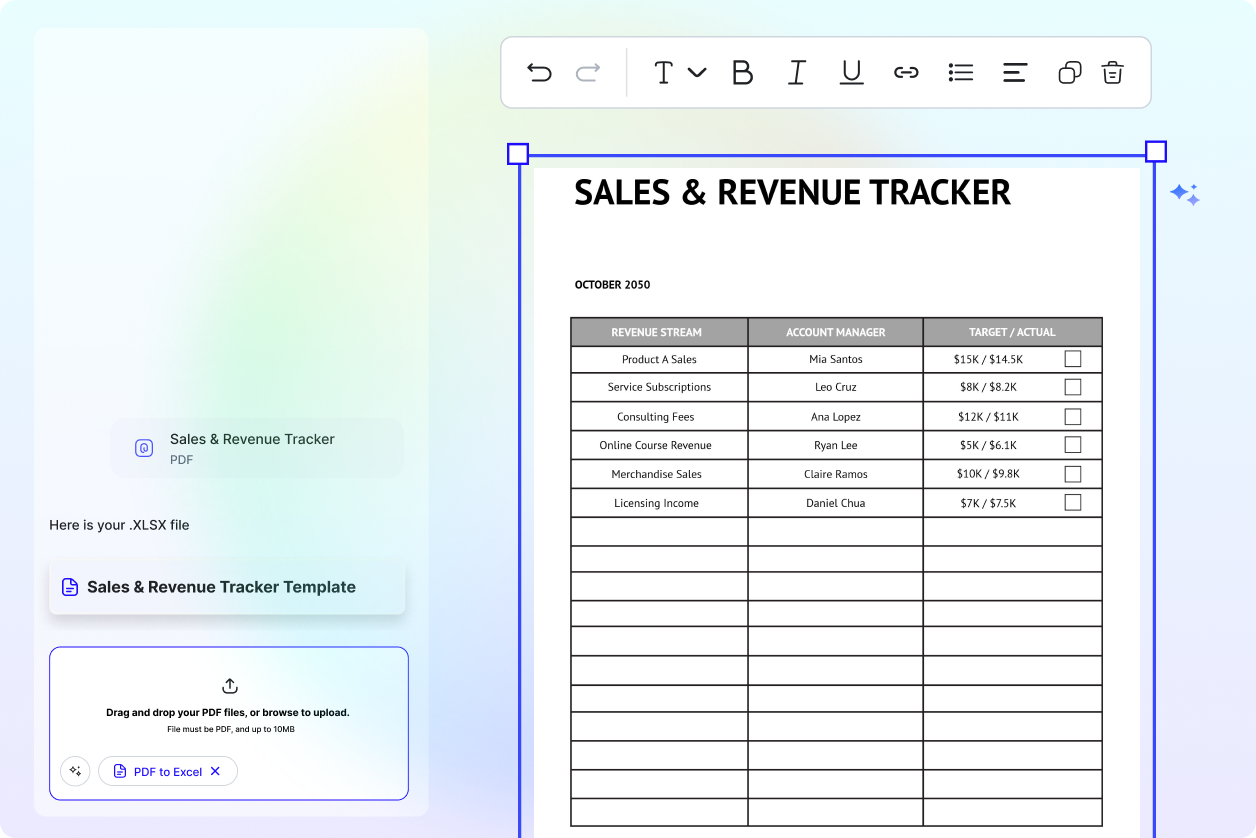
Task: Italicize the selected text
Action: tap(796, 72)
